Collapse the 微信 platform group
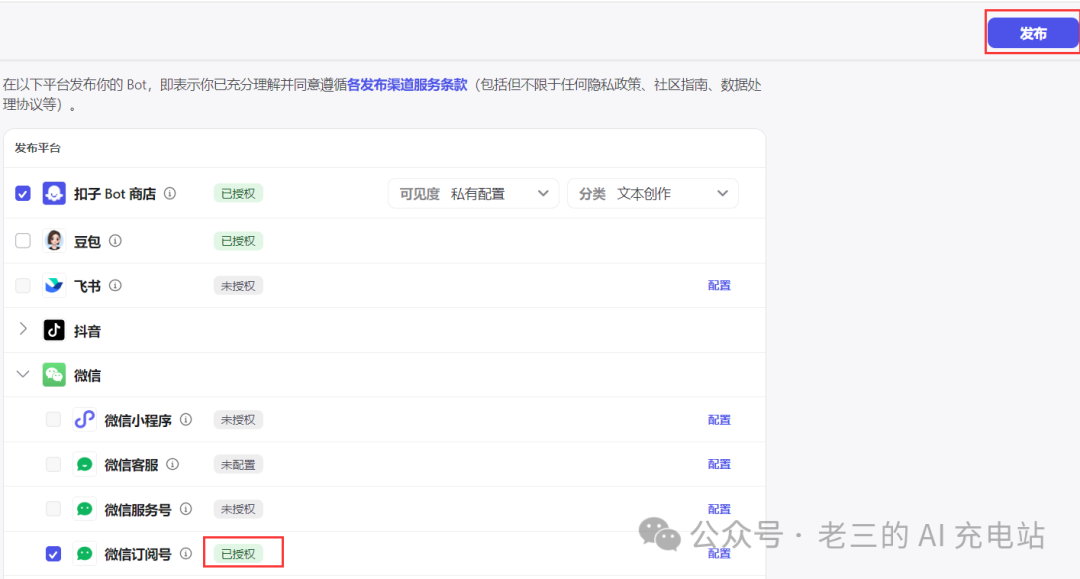Screen dimensions: 1080x579 23,375
